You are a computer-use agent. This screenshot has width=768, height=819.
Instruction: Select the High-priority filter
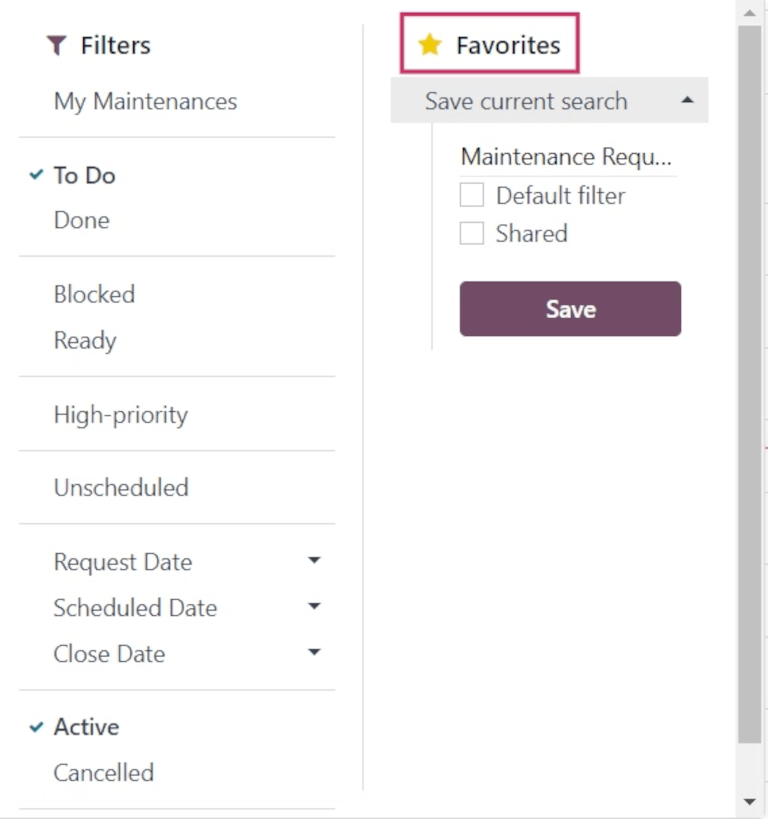coord(120,414)
